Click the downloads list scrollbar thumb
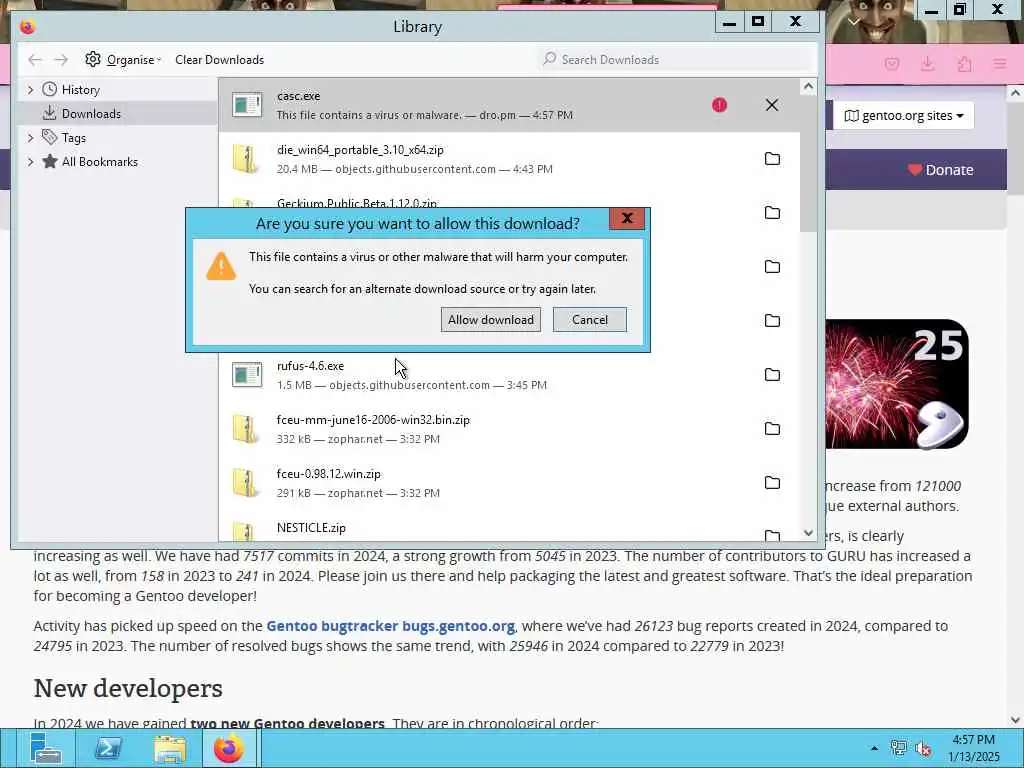The width and height of the screenshot is (1024, 768). 808,163
